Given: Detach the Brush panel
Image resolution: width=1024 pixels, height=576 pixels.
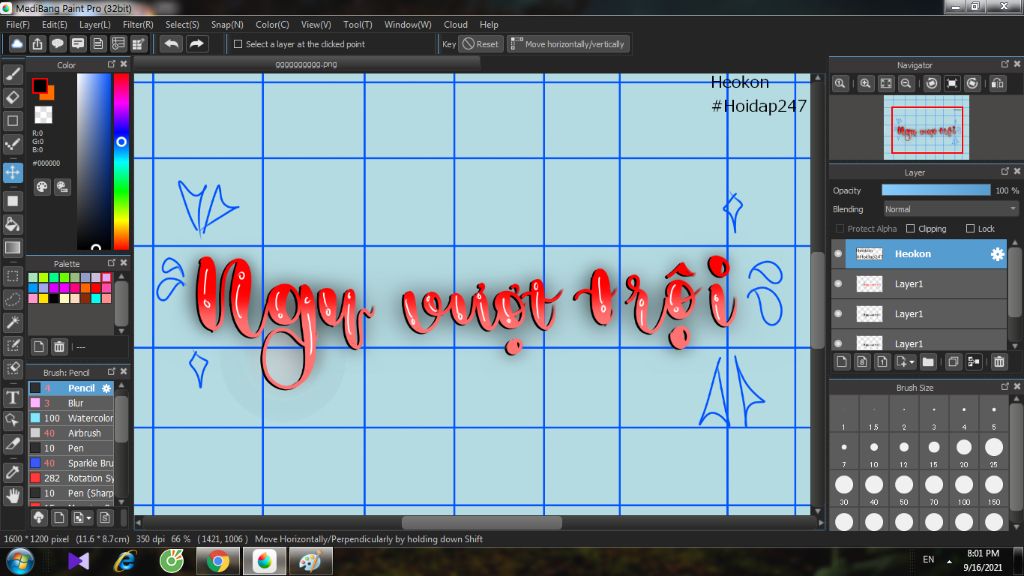Looking at the screenshot, I should click(x=111, y=372).
